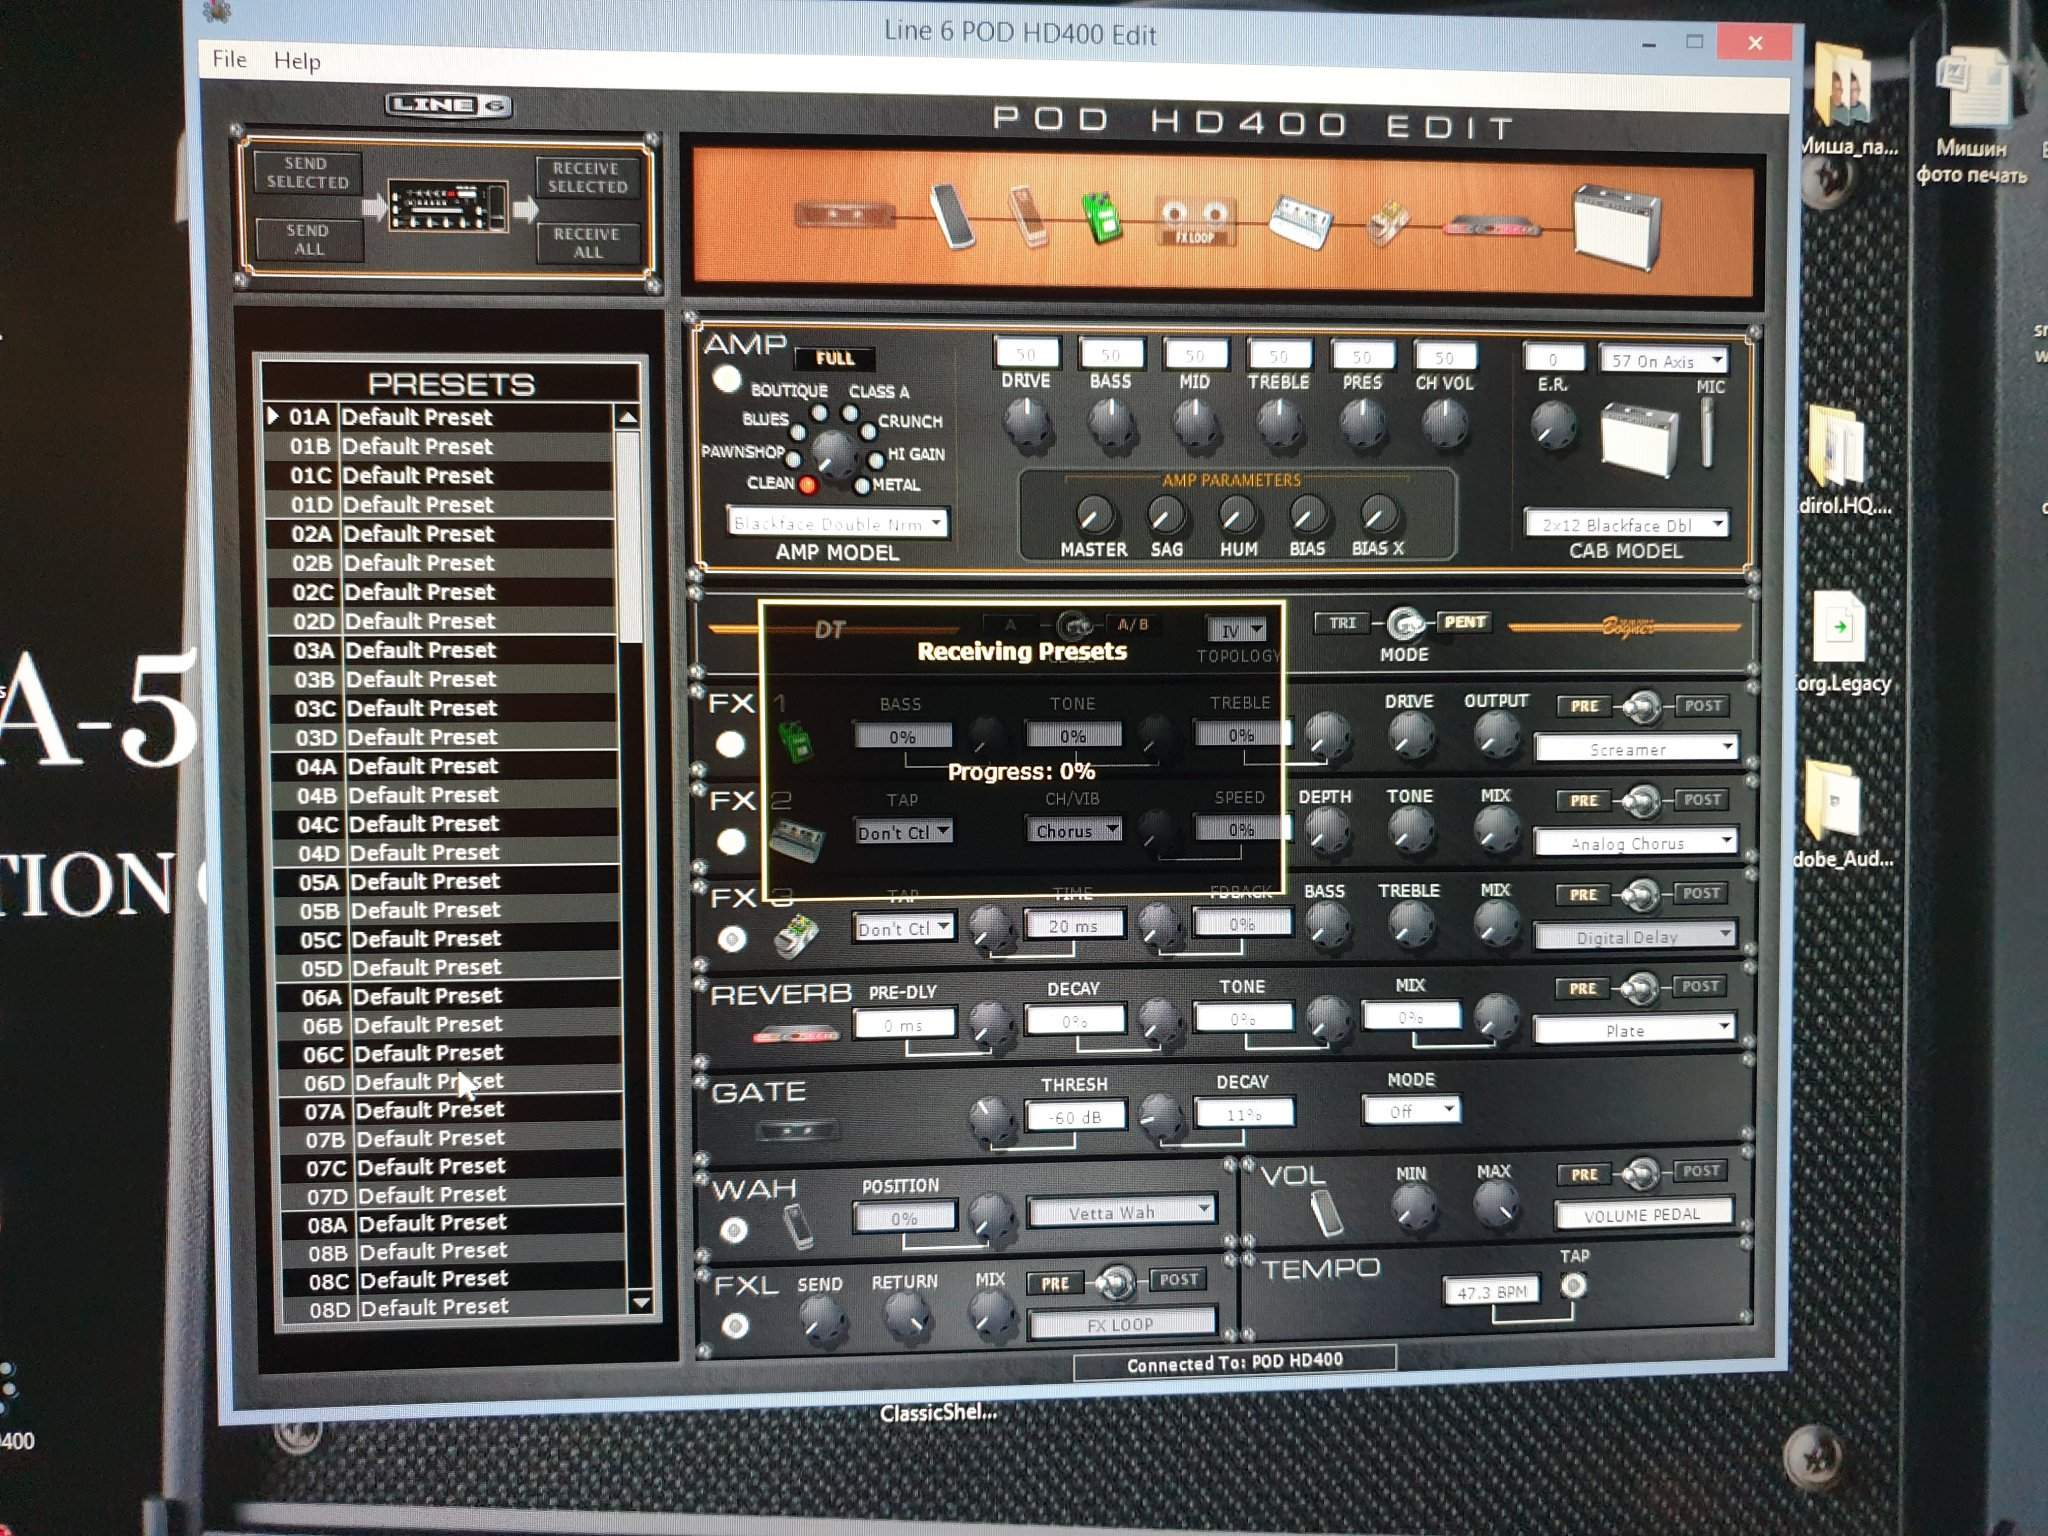2048x1536 pixels.
Task: Click the FX LOOP icon in signal chain
Action: point(1194,221)
